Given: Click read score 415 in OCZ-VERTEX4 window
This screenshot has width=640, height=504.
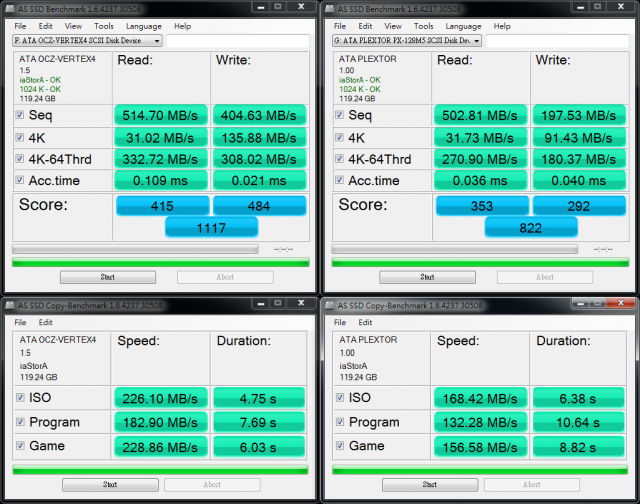Looking at the screenshot, I should (x=162, y=206).
